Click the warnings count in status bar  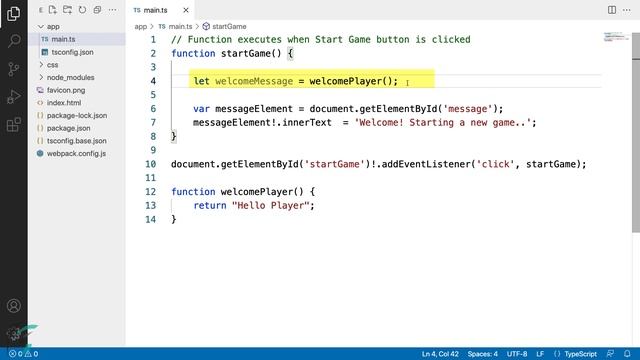coord(31,354)
